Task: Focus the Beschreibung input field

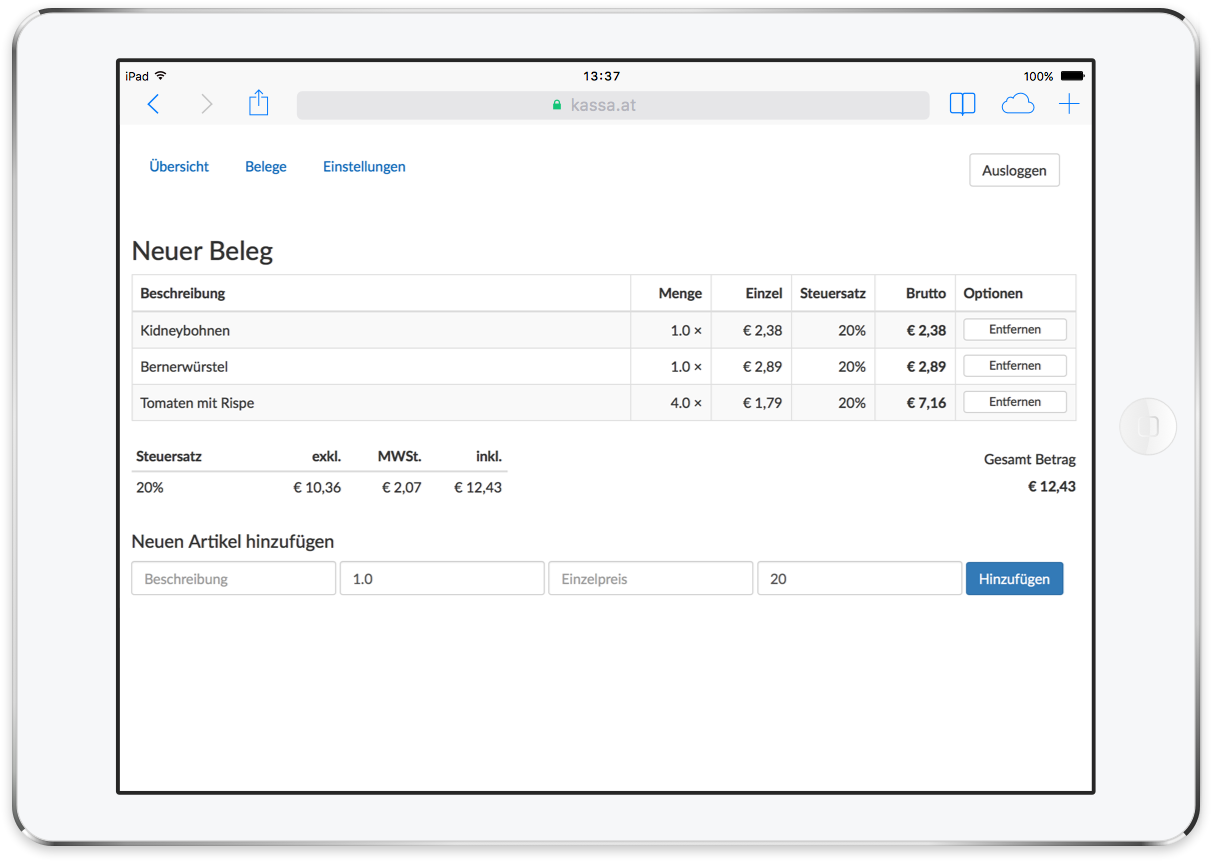Action: [233, 579]
